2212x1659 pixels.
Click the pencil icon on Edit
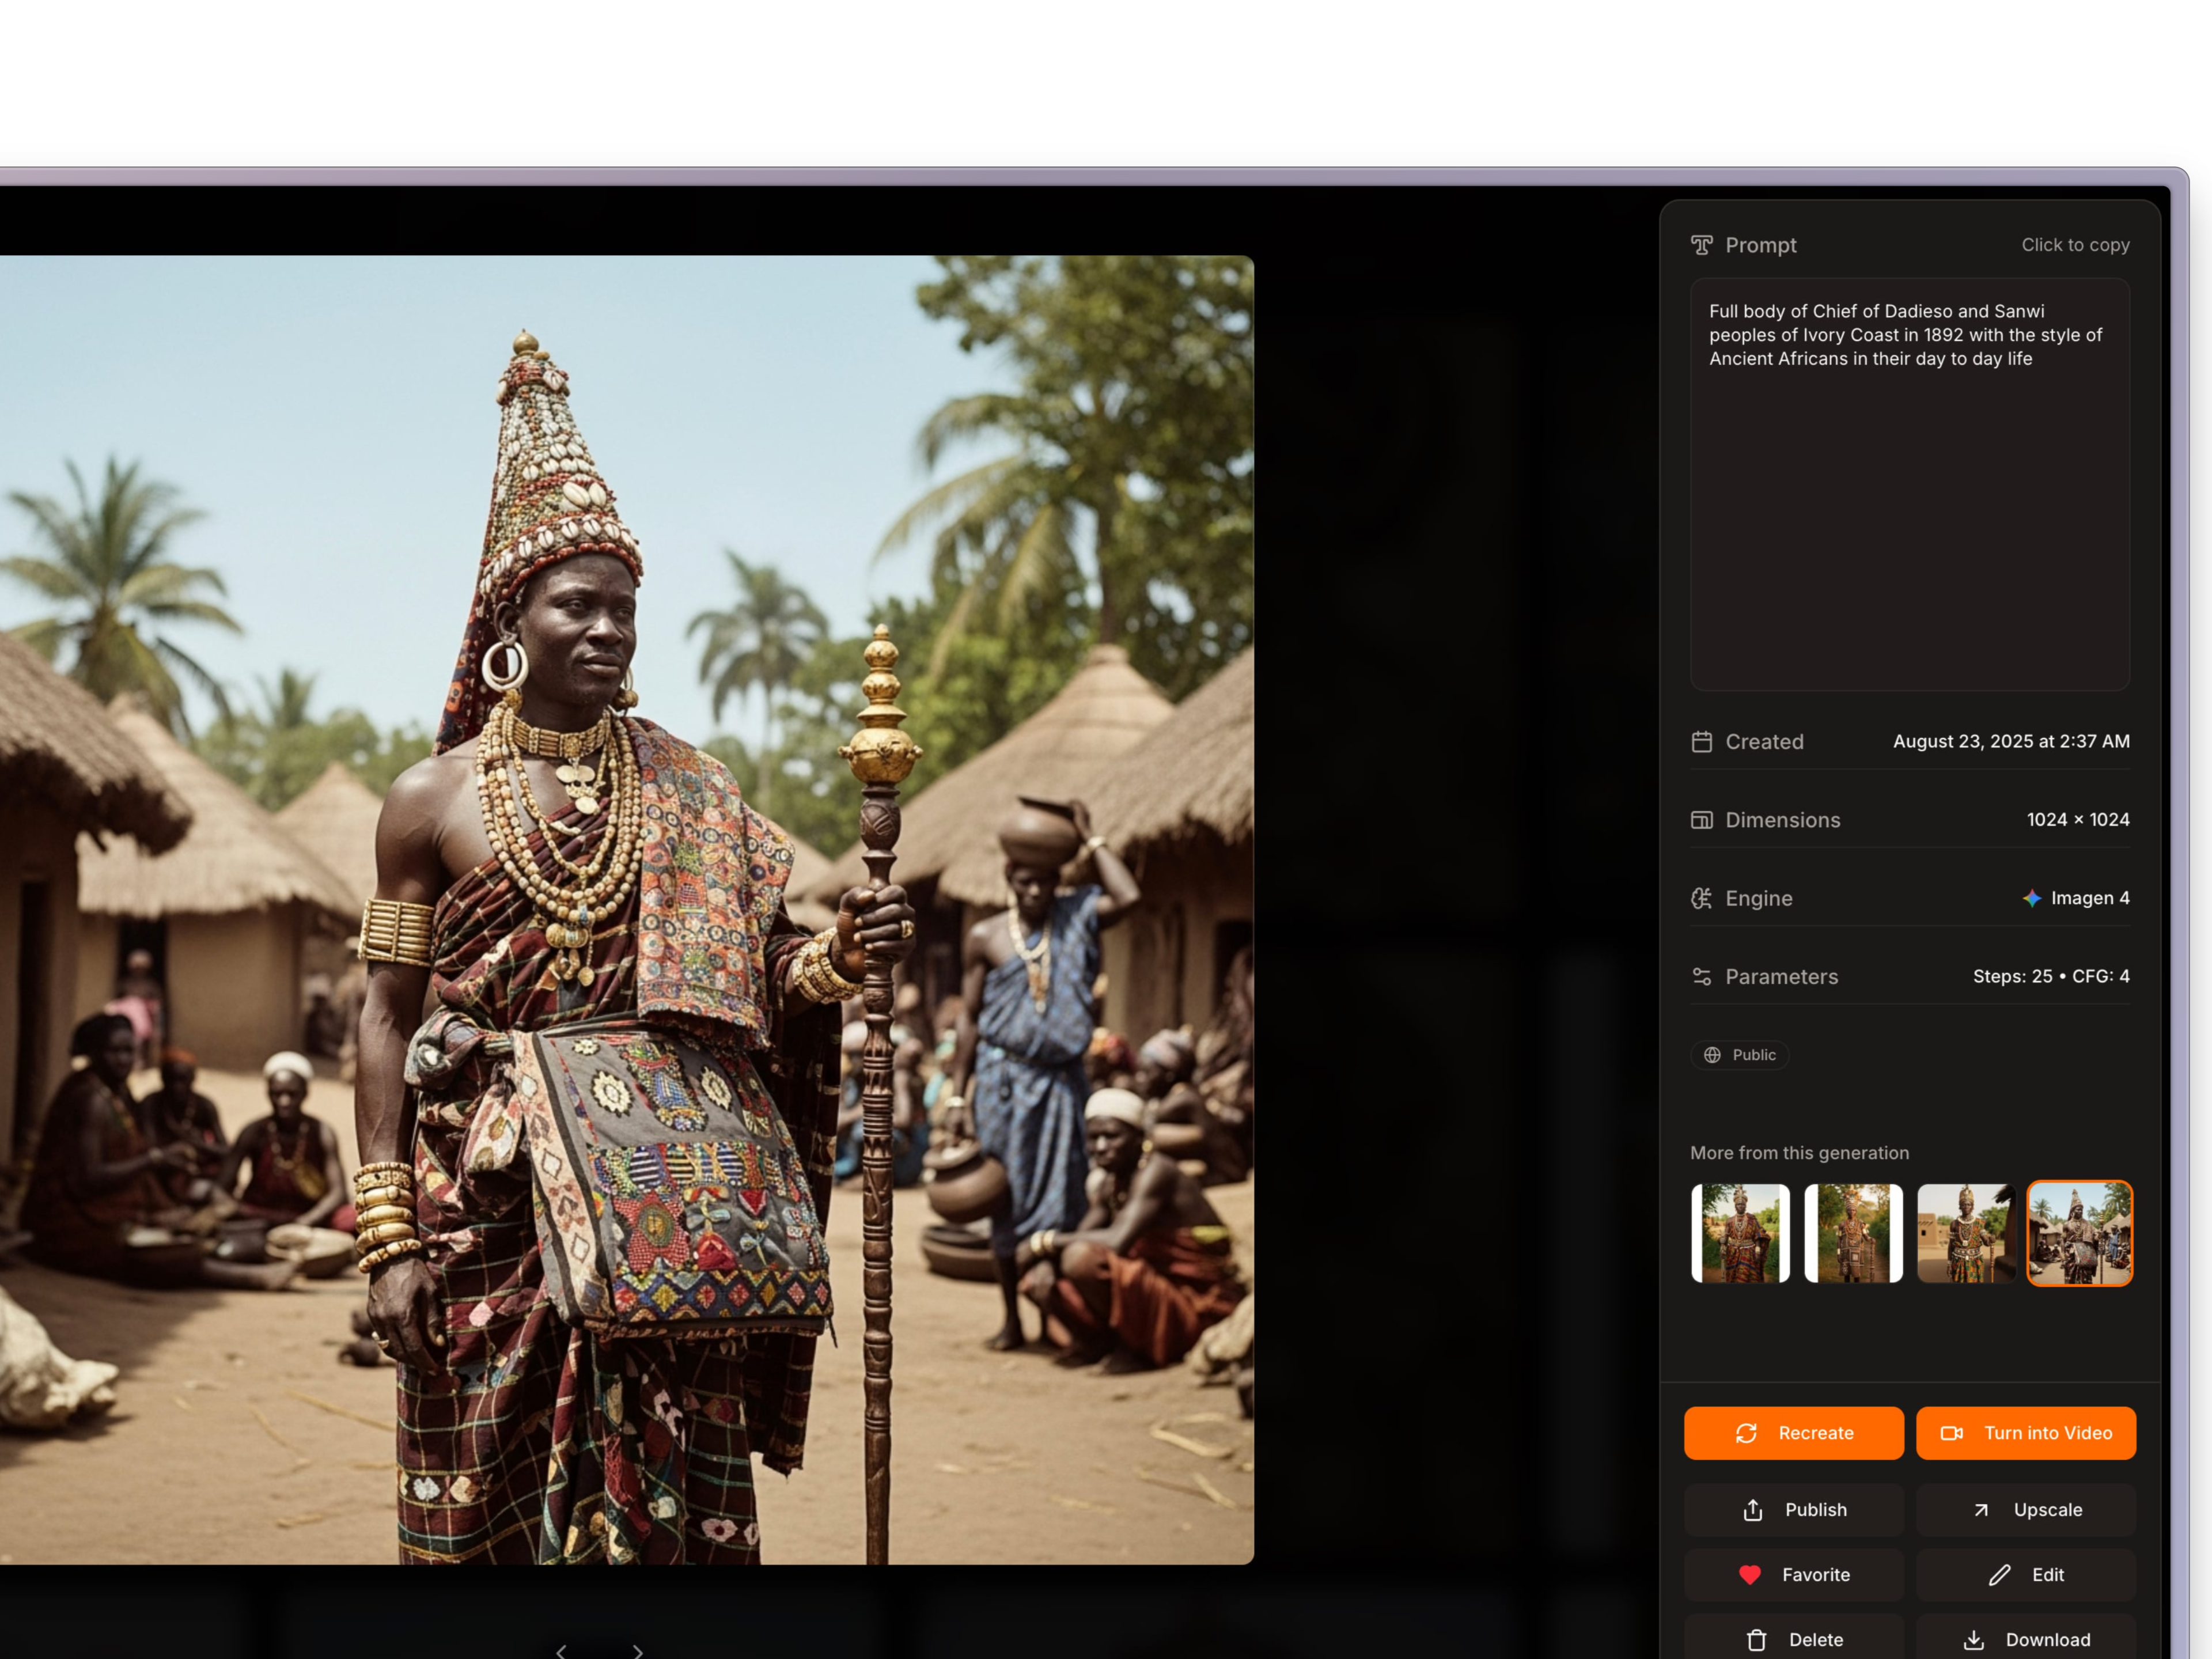point(1999,1574)
